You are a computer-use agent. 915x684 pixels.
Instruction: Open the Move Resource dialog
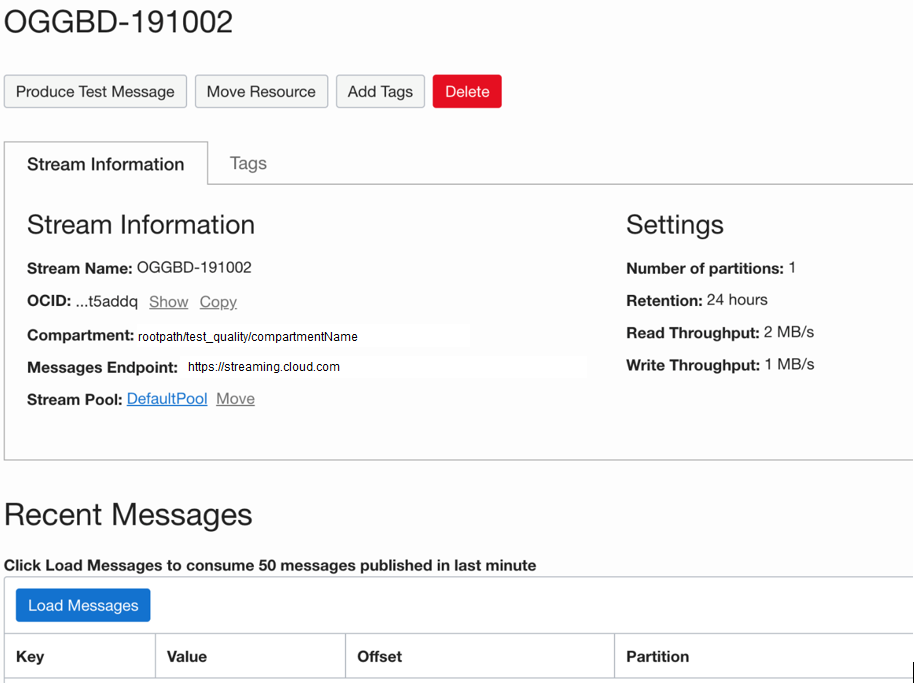click(x=261, y=92)
